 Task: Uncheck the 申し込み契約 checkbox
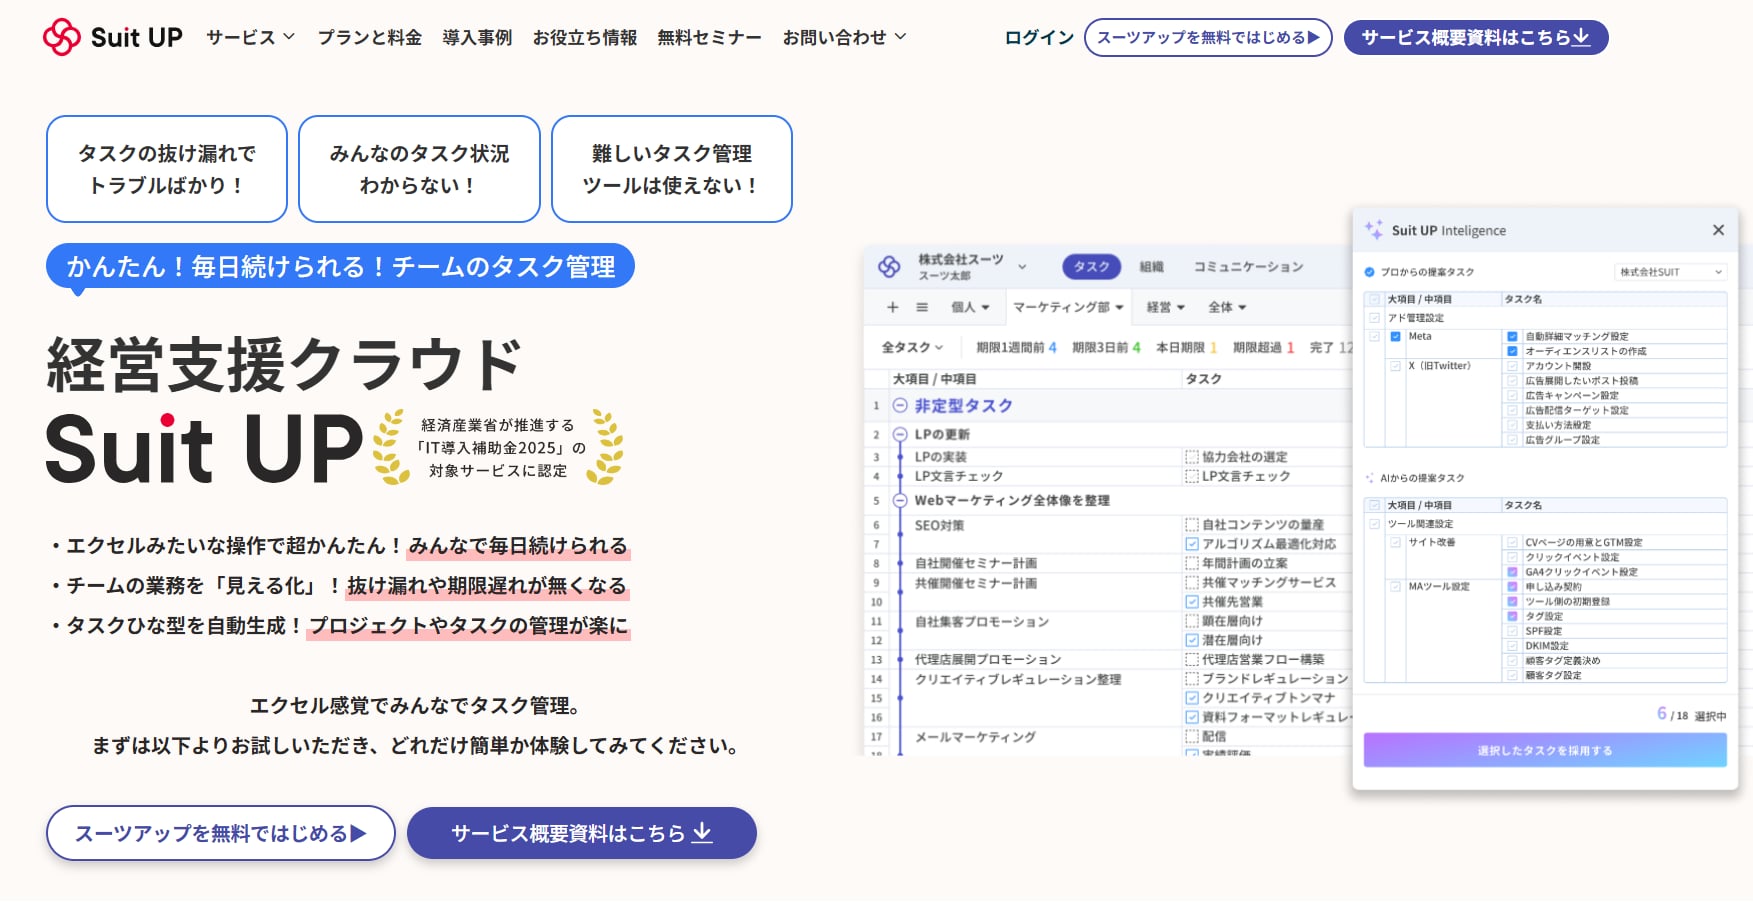[x=1513, y=587]
